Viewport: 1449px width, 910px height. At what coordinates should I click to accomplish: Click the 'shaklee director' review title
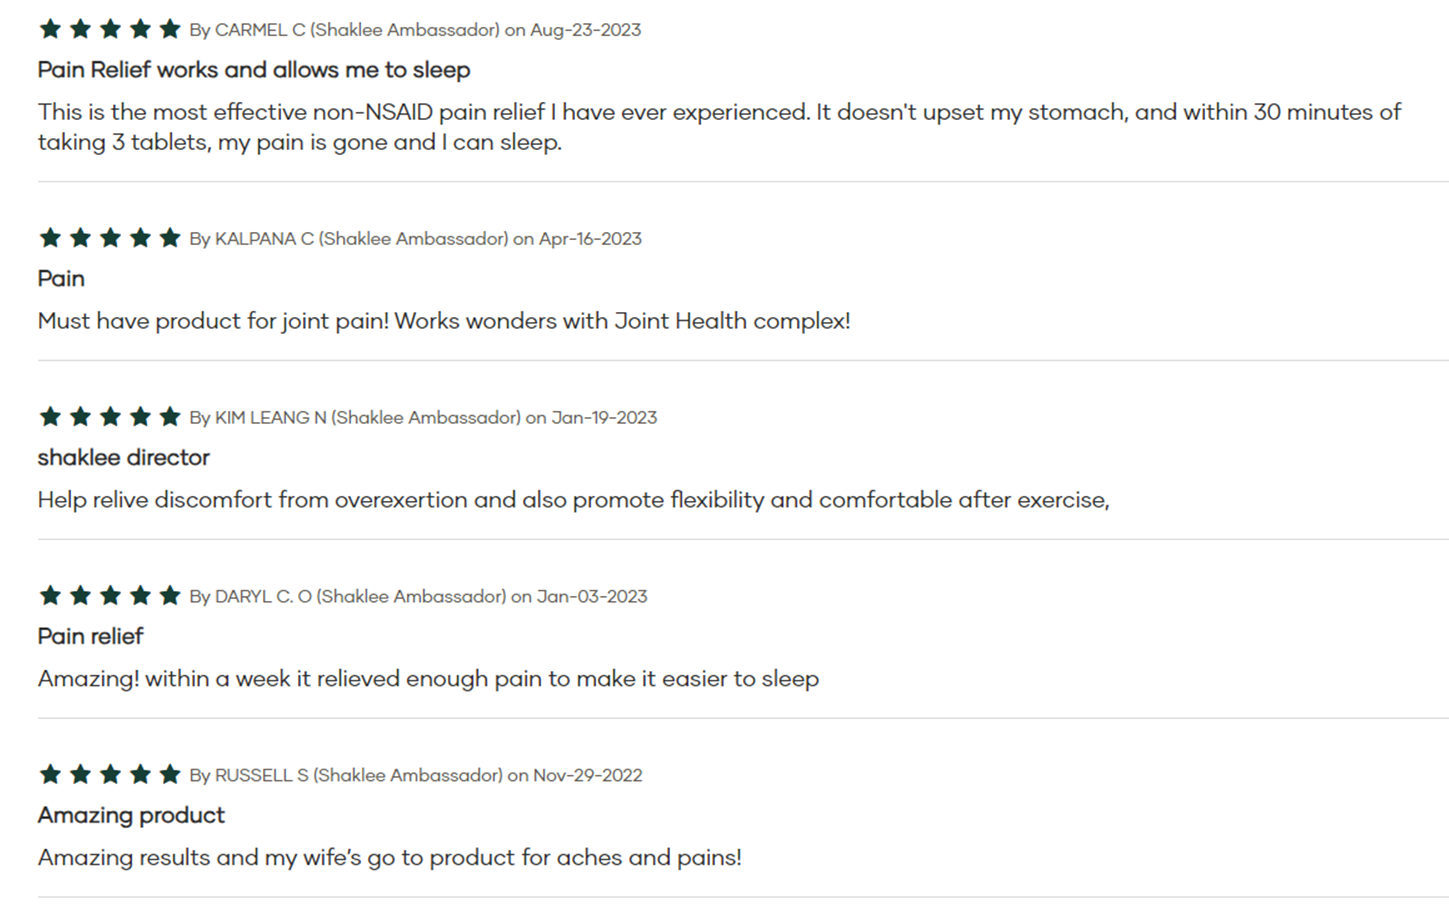click(124, 458)
